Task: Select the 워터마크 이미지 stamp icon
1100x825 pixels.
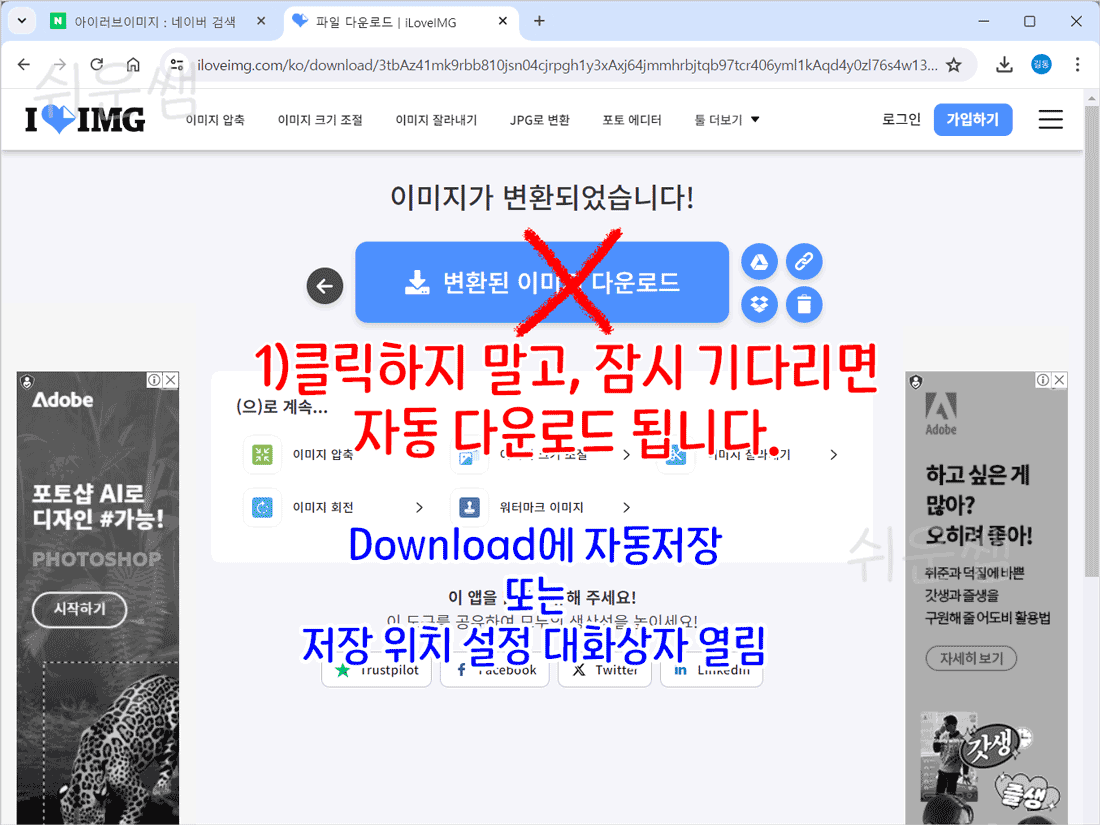Action: point(469,507)
